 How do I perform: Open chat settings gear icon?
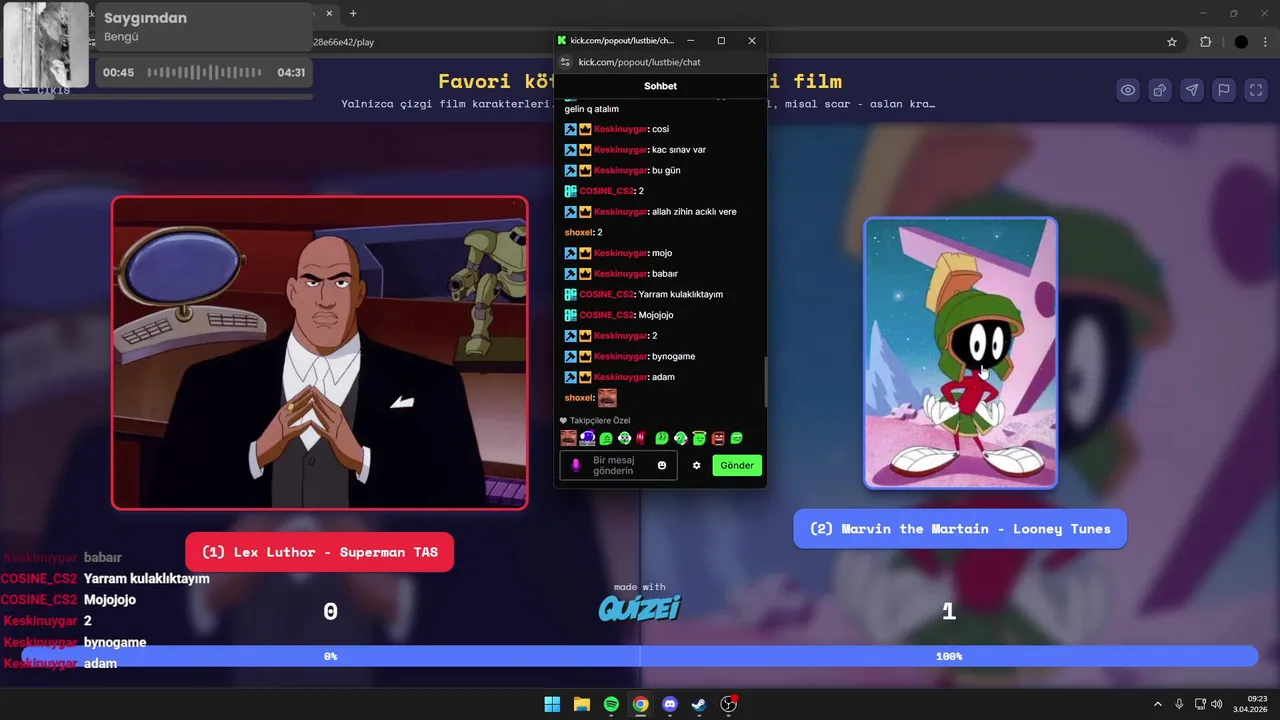click(697, 465)
